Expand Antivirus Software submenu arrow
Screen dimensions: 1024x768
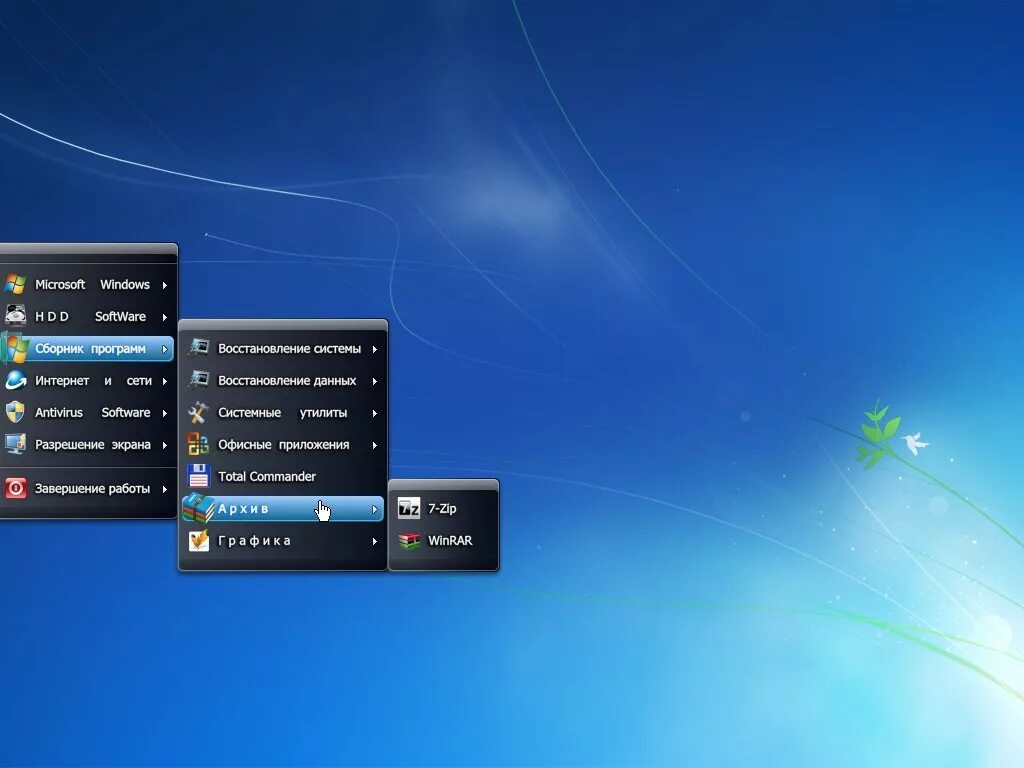click(165, 413)
